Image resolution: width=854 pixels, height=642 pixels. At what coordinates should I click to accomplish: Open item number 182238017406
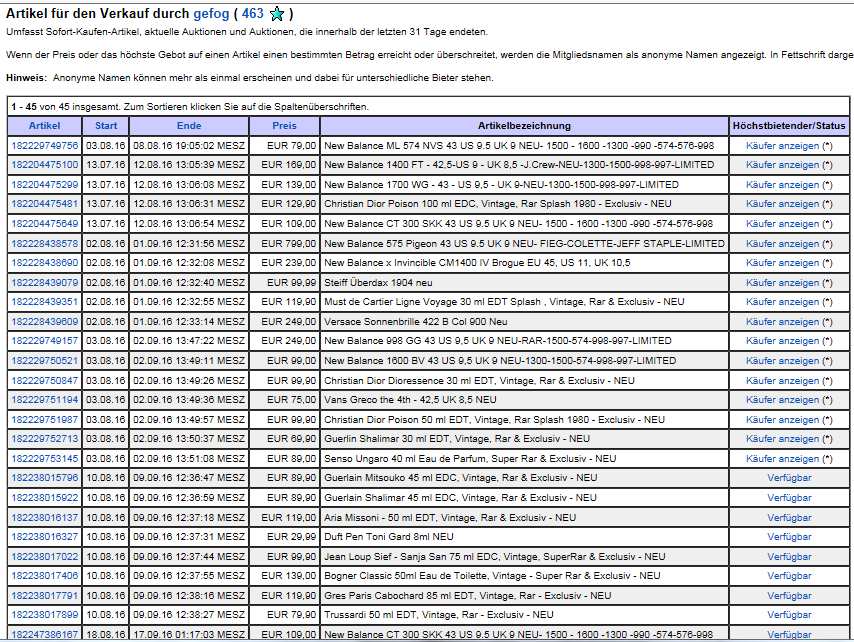(x=45, y=576)
